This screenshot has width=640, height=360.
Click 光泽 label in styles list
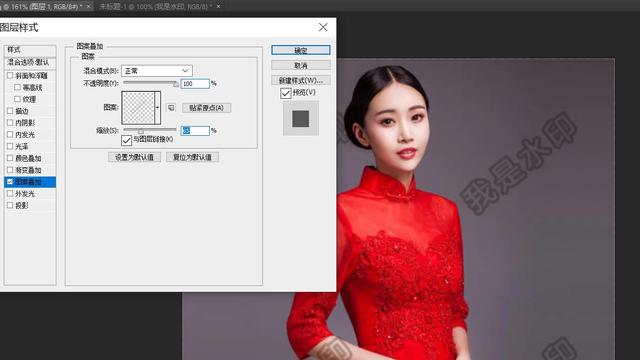(x=22, y=147)
